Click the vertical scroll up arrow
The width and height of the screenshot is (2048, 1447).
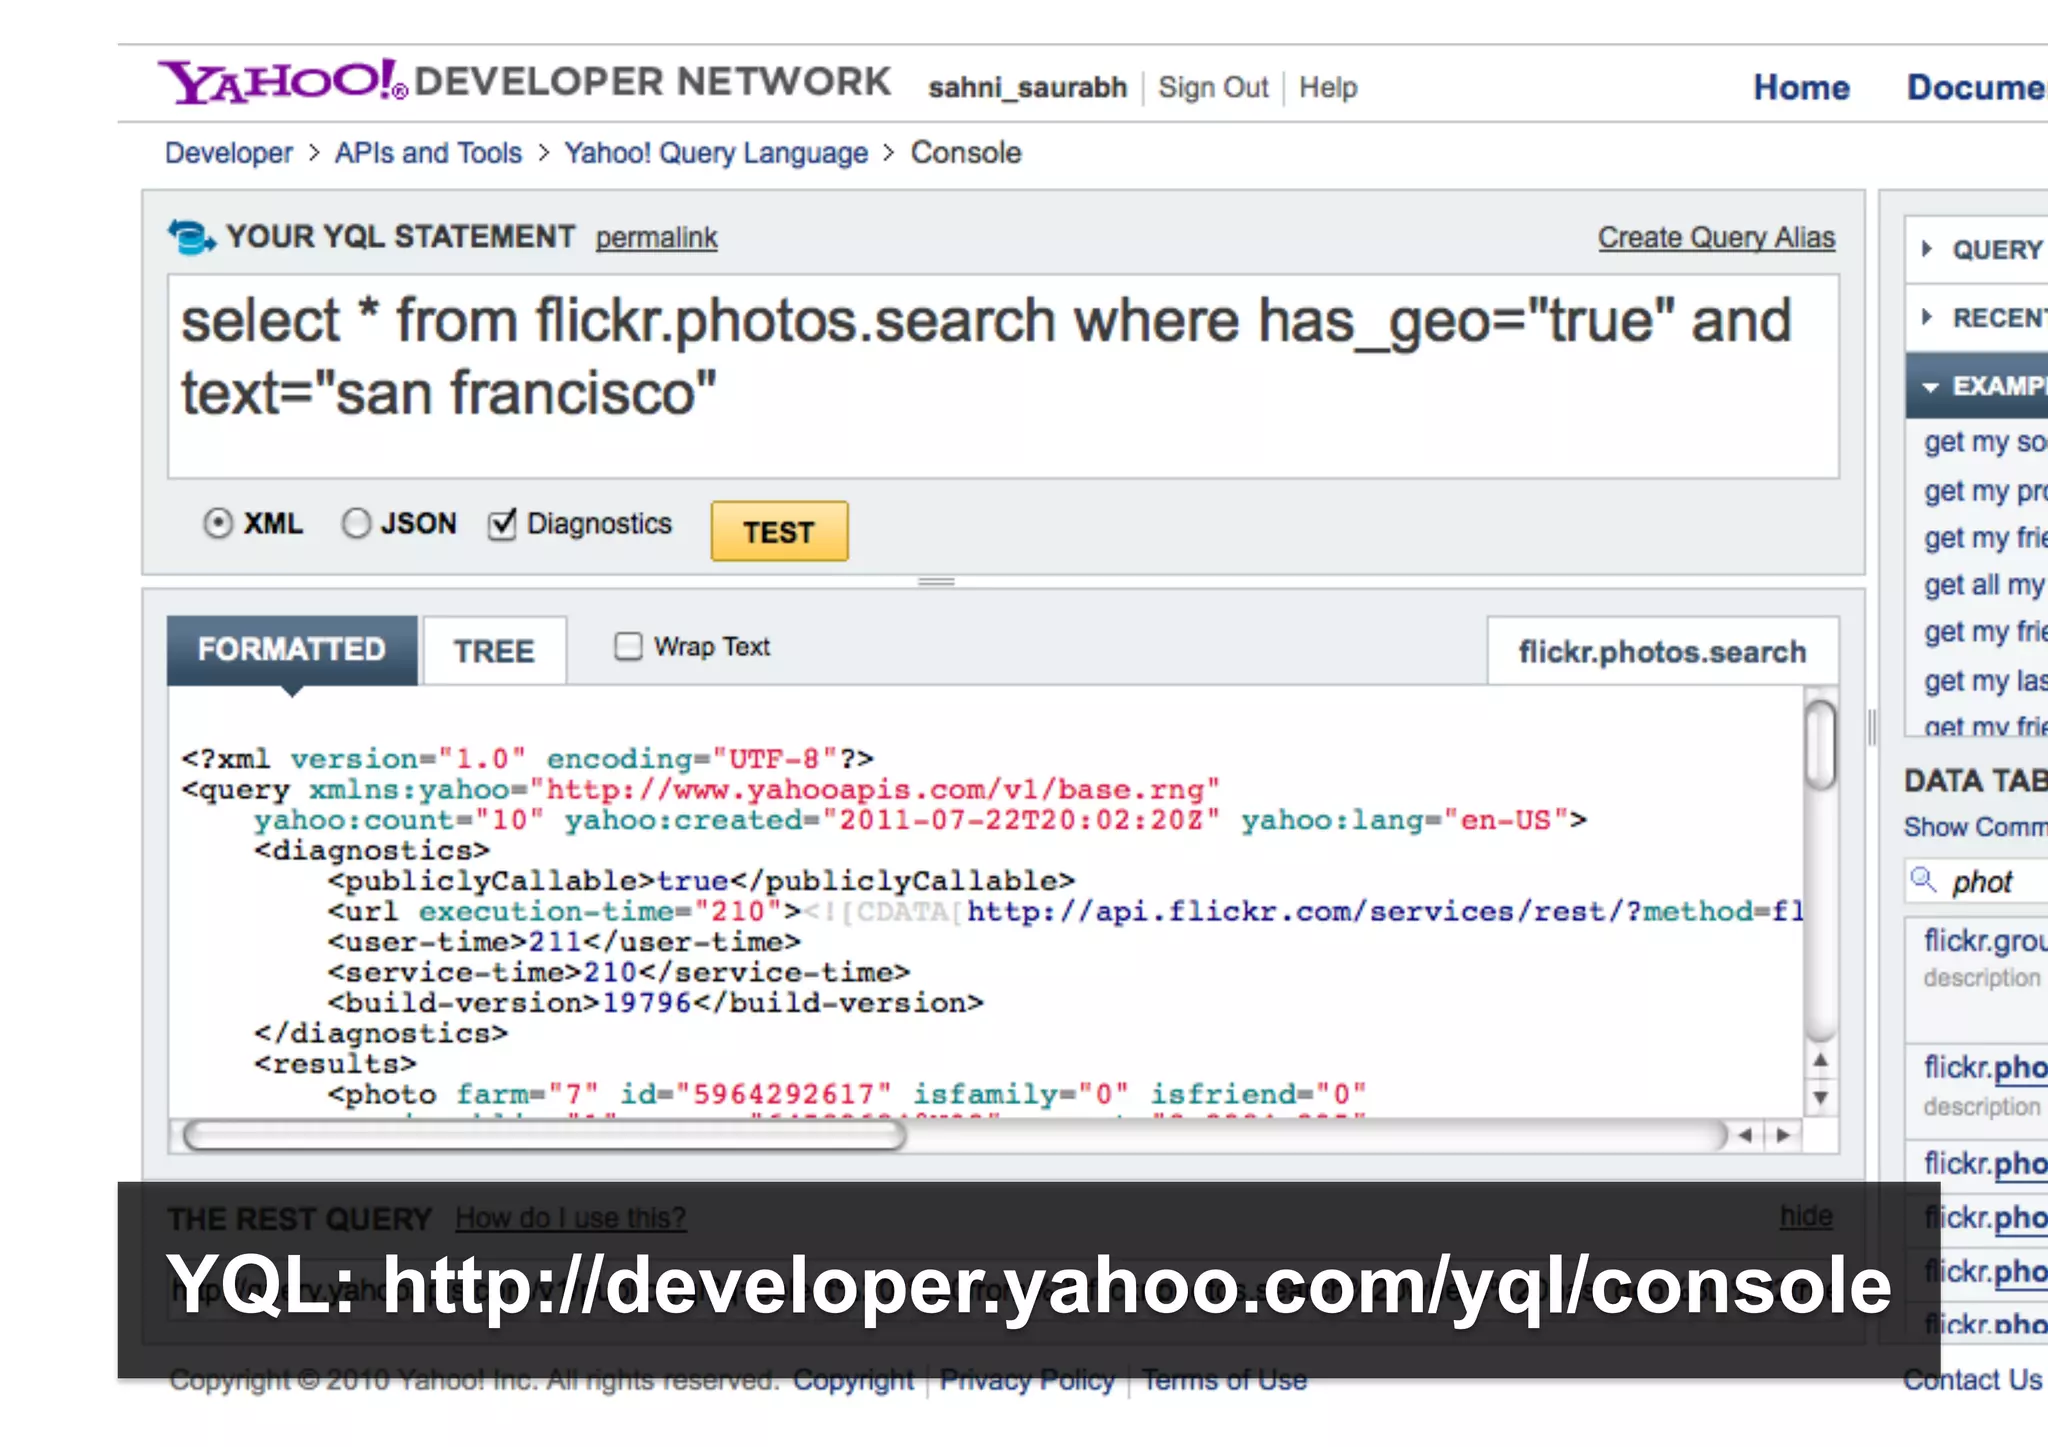pos(1821,1060)
